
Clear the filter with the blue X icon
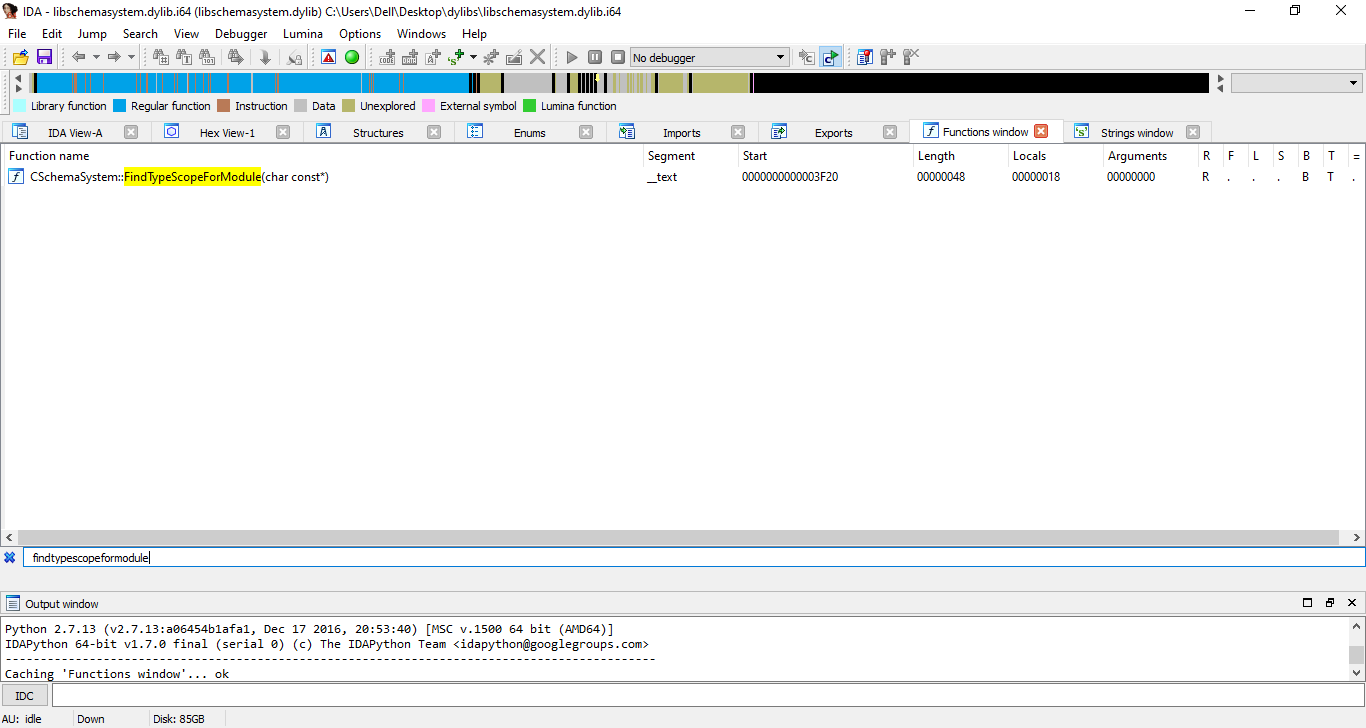tap(10, 557)
